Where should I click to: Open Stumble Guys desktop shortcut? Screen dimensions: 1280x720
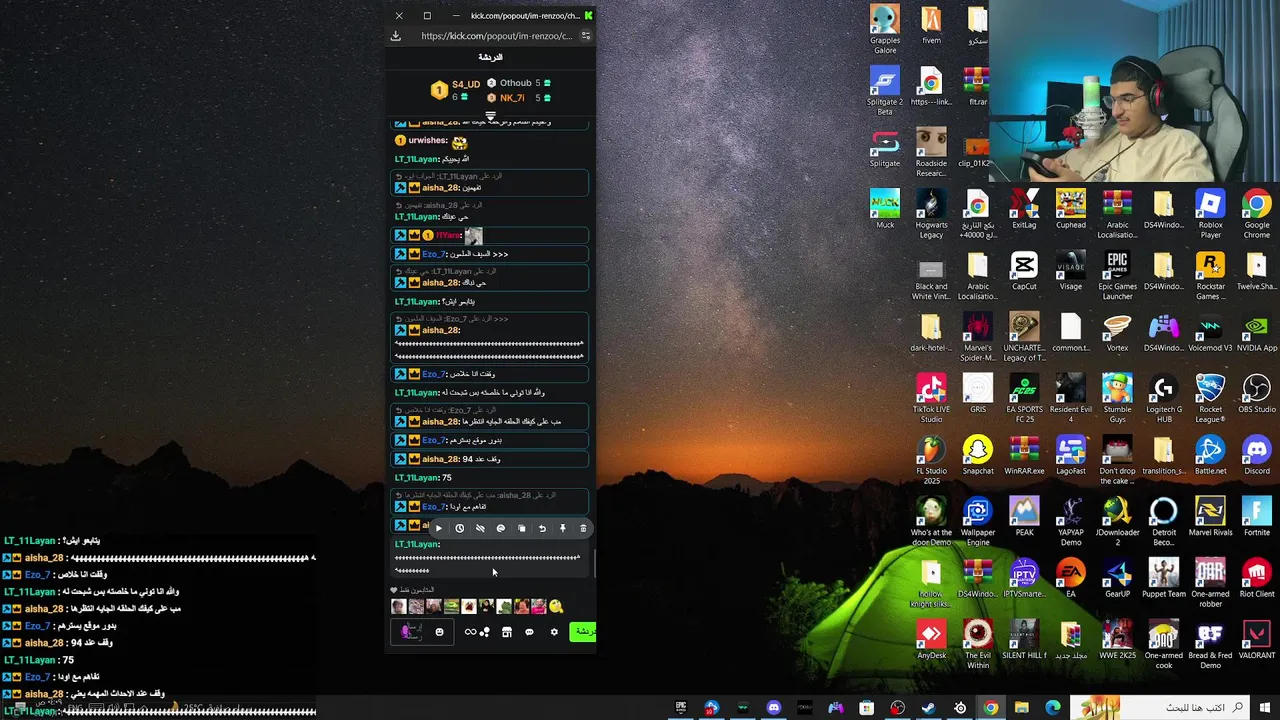[1117, 398]
